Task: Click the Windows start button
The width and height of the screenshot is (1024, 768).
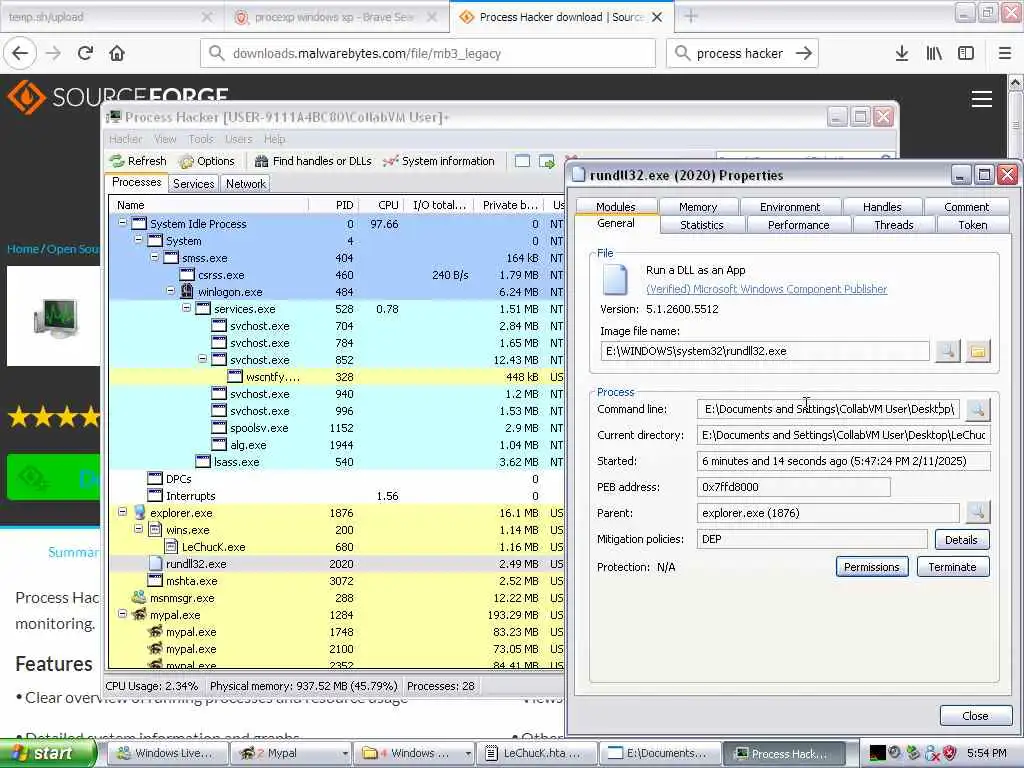Action: click(46, 754)
